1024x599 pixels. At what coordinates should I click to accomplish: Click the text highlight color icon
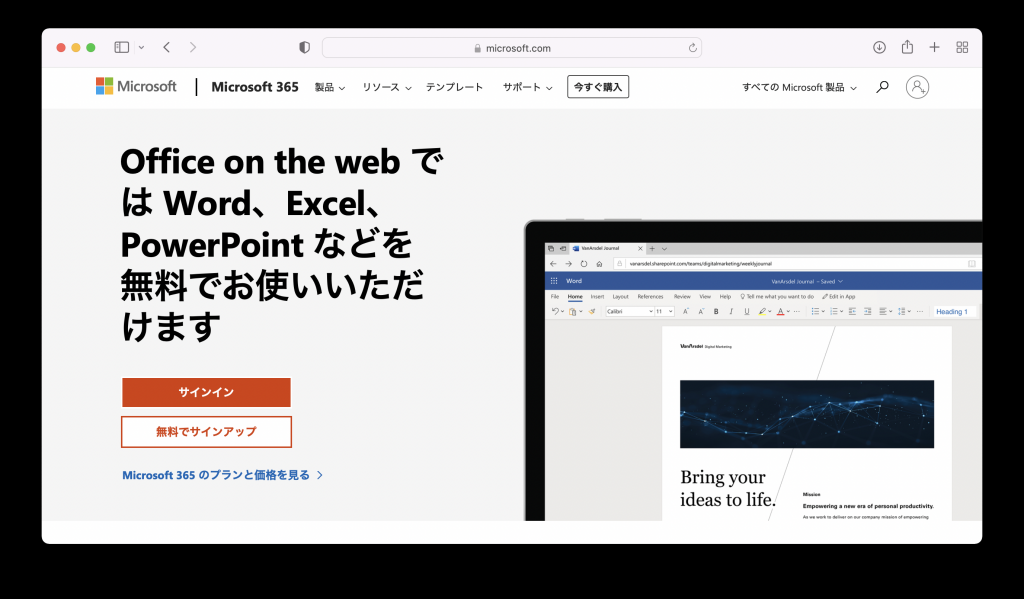coord(761,311)
